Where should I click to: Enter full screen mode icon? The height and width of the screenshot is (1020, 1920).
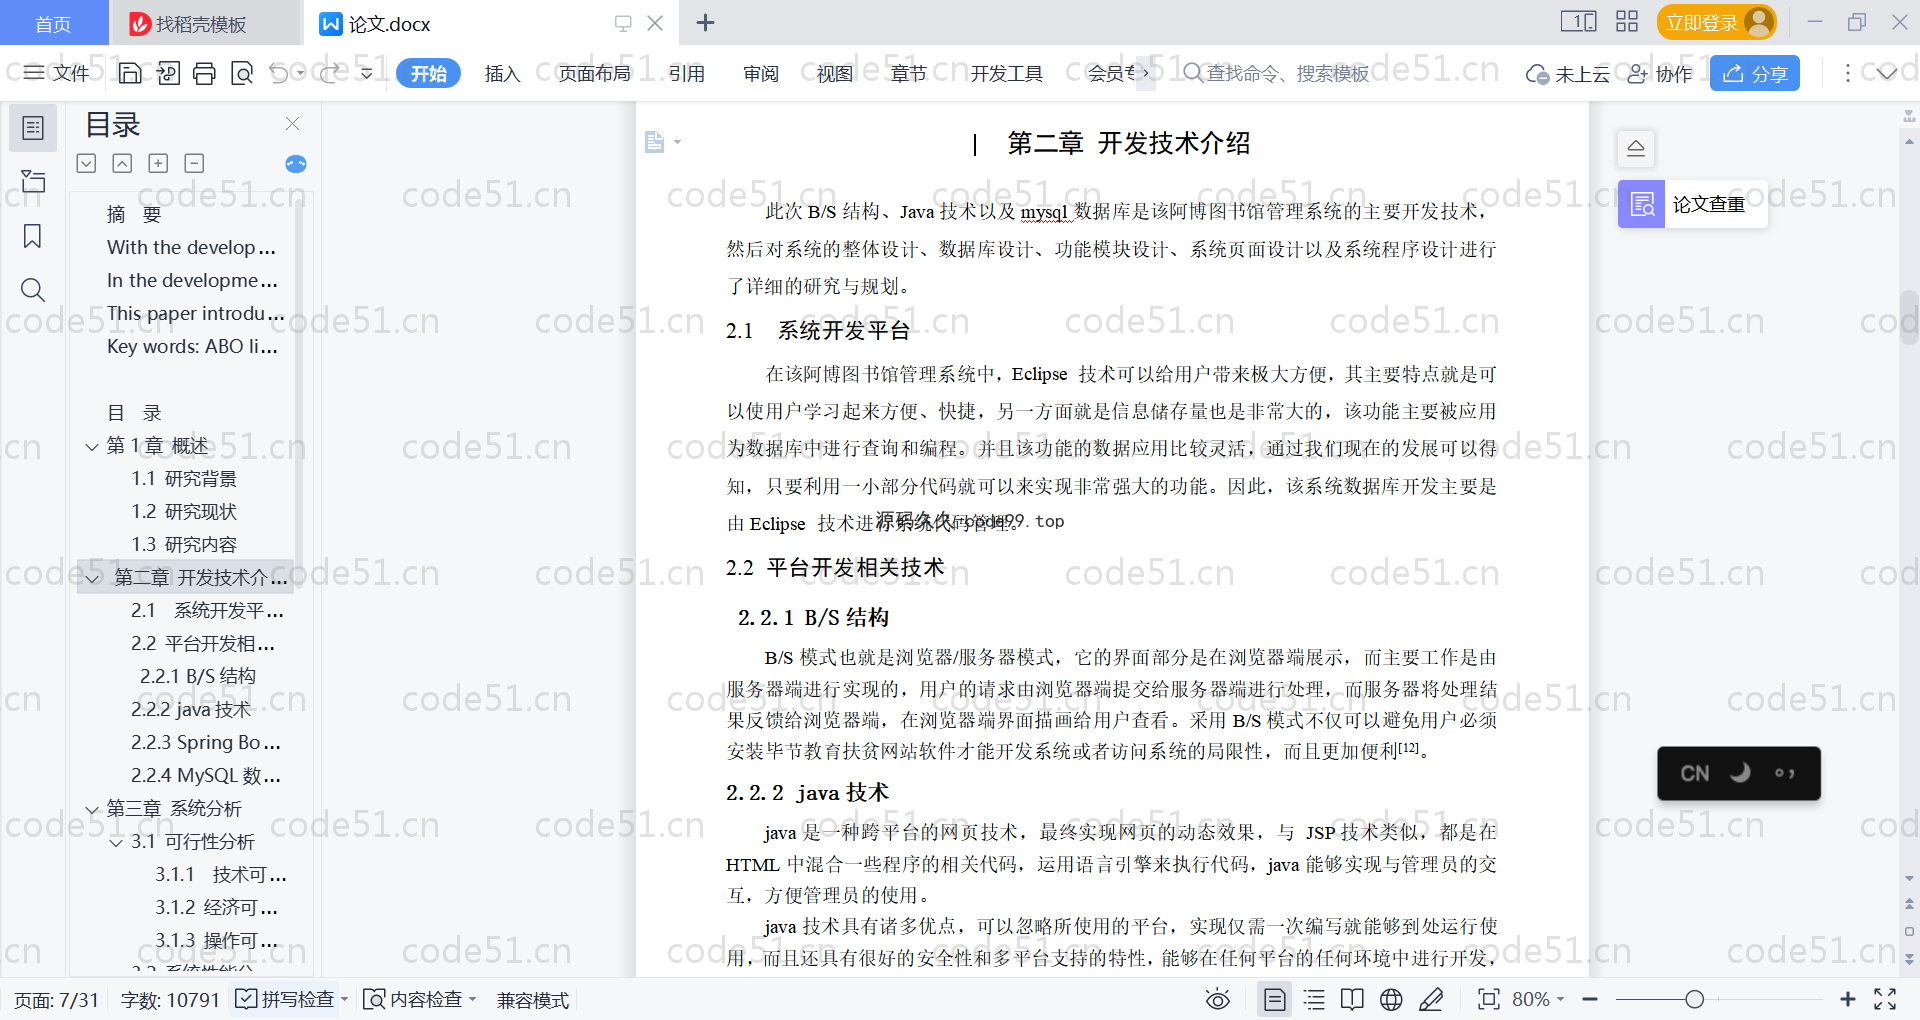(1885, 999)
